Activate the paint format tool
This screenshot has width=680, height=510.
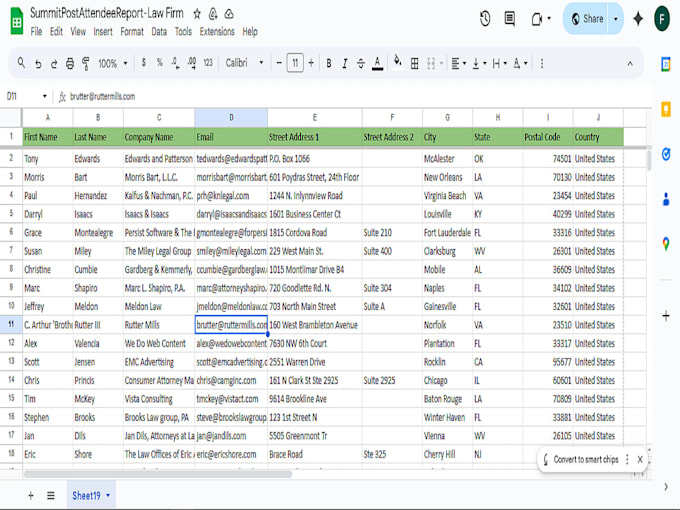(x=86, y=64)
